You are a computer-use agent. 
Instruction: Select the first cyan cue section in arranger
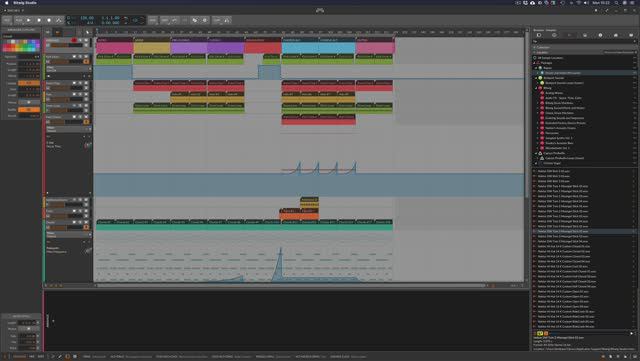(300, 47)
